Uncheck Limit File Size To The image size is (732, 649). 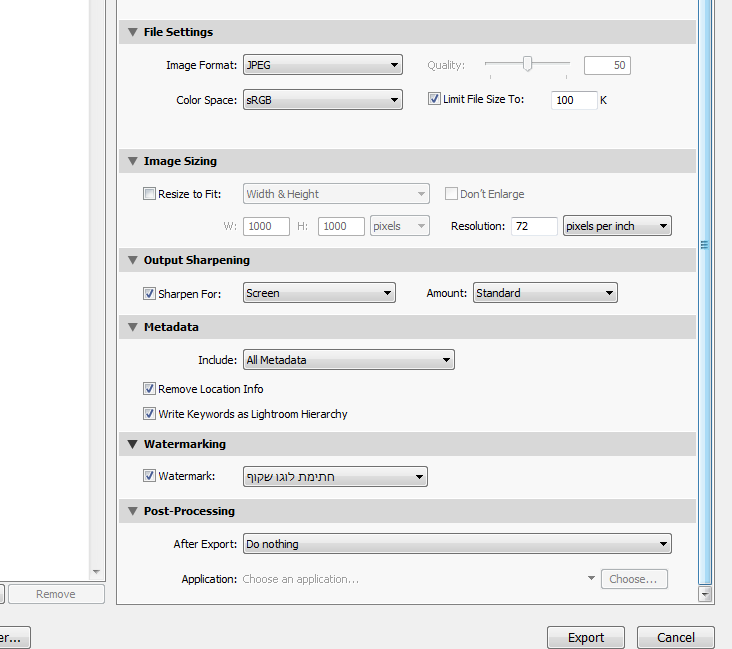click(x=434, y=99)
